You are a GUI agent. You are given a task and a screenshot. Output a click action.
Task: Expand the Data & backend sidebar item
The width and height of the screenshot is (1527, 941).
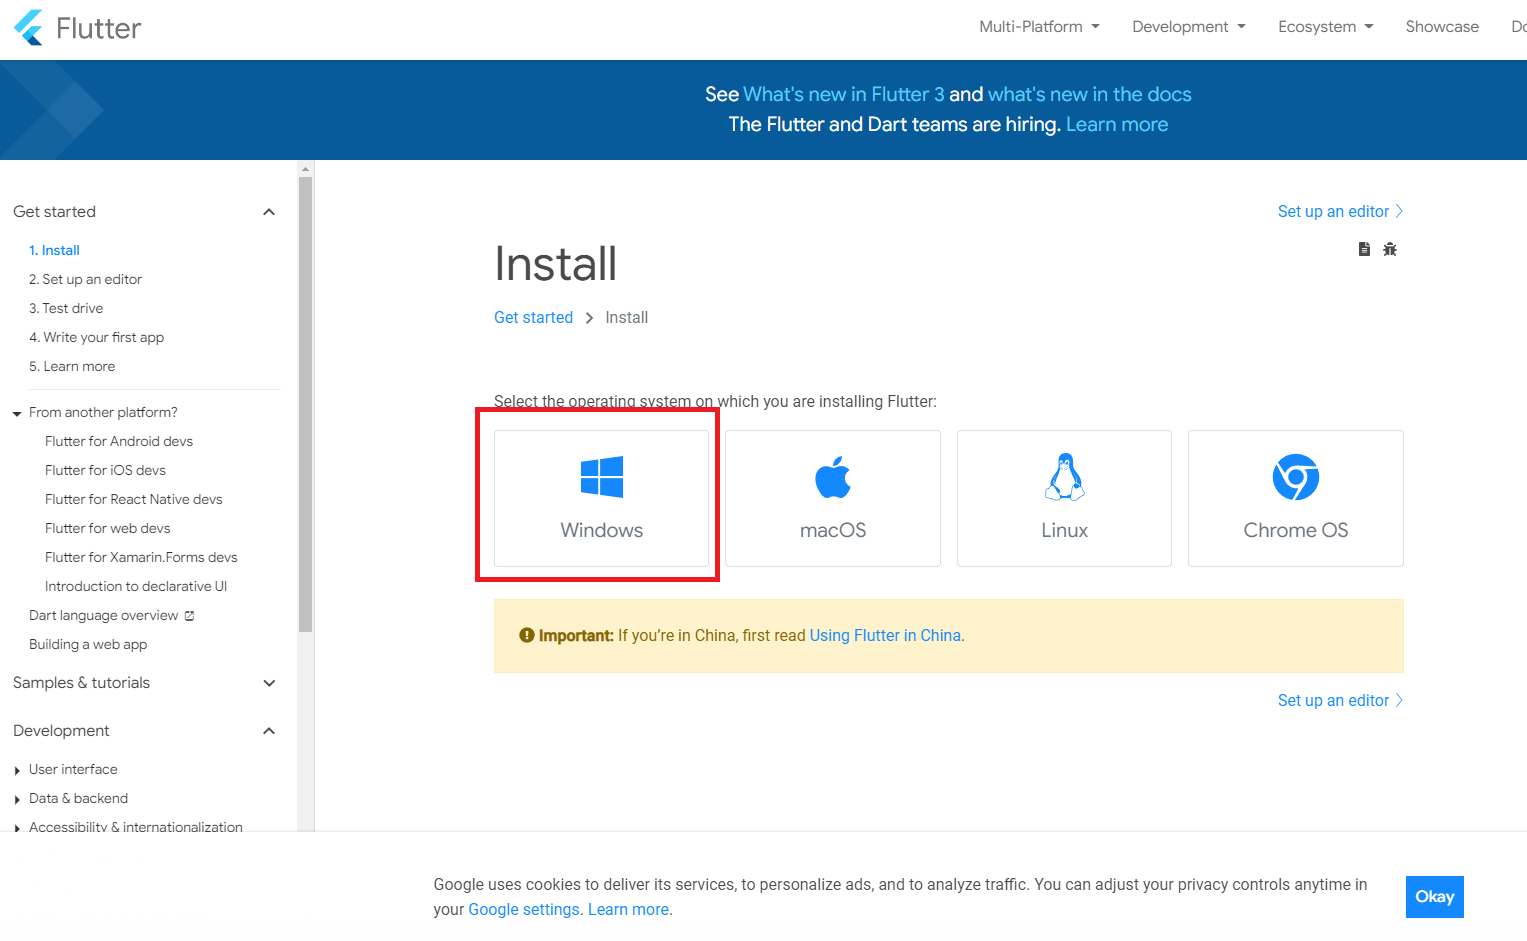point(17,799)
